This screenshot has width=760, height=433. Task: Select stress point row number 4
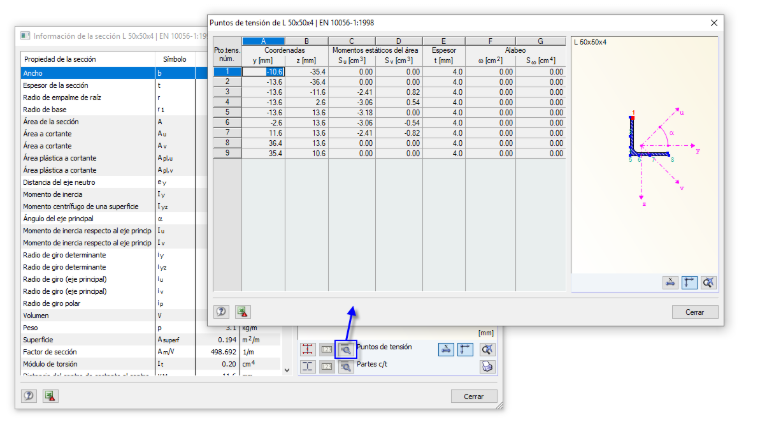(x=227, y=102)
